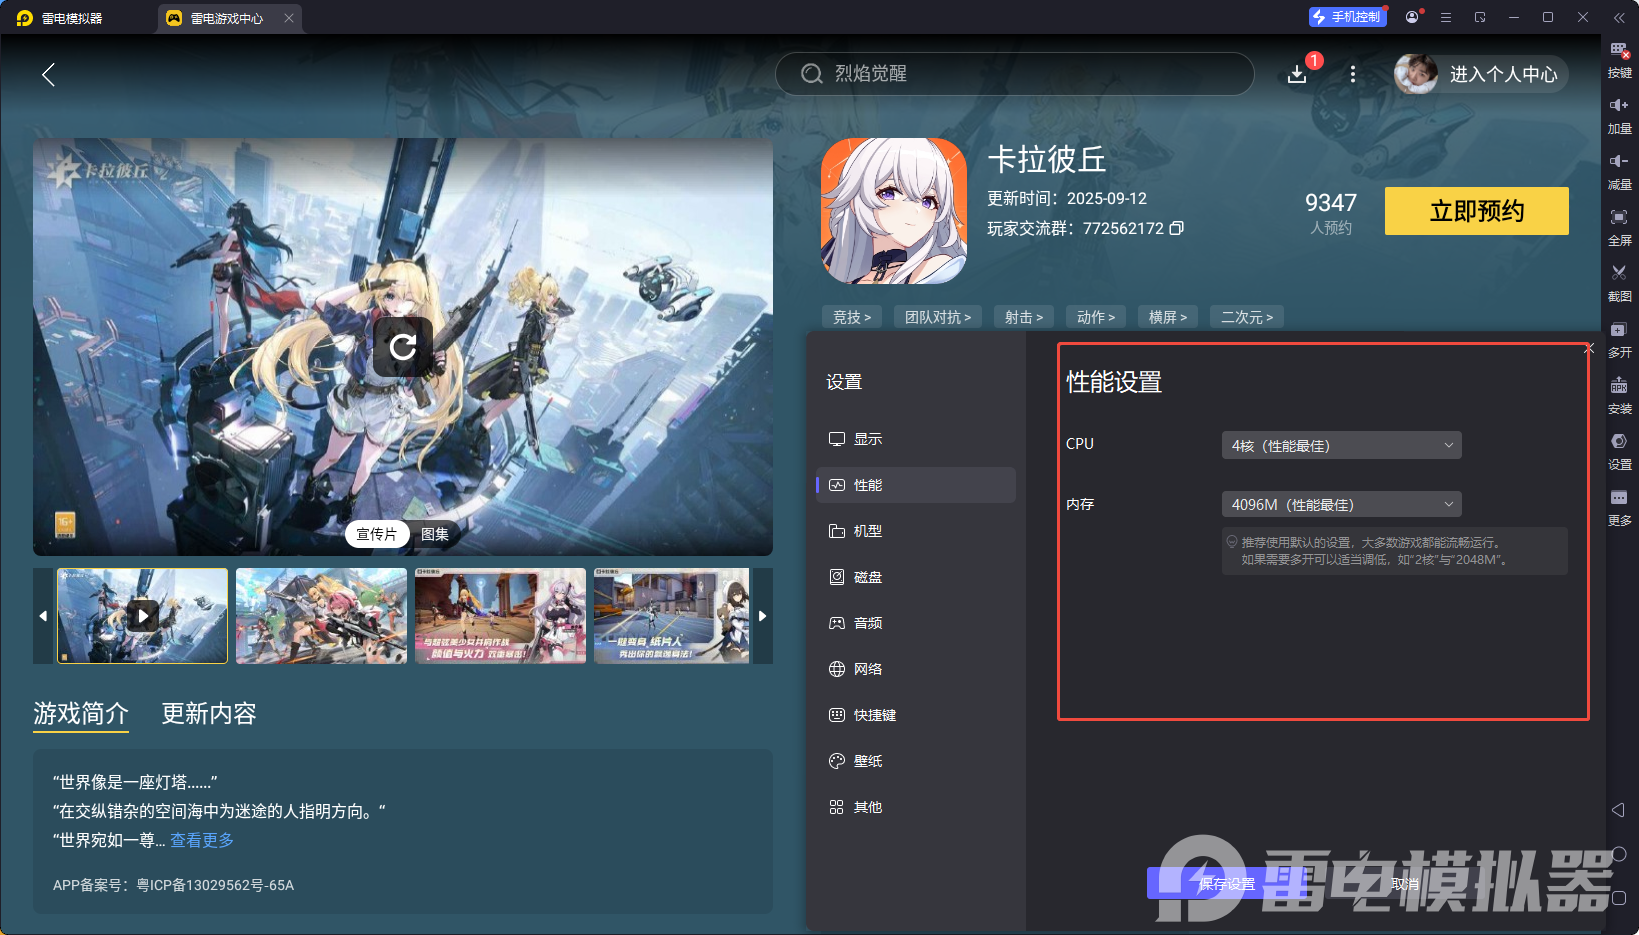The image size is (1639, 935).
Task: Switch to fullscreen mode (全屏)
Action: [1620, 226]
